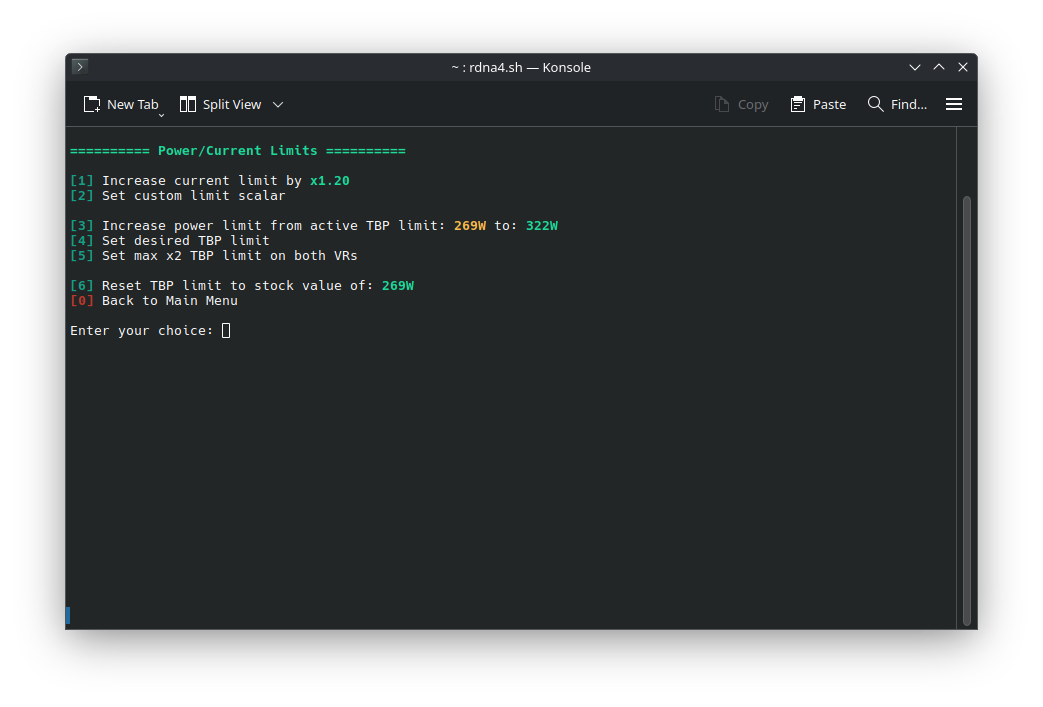
Task: Expand the New Tab profile dropdown arrow
Action: point(162,115)
